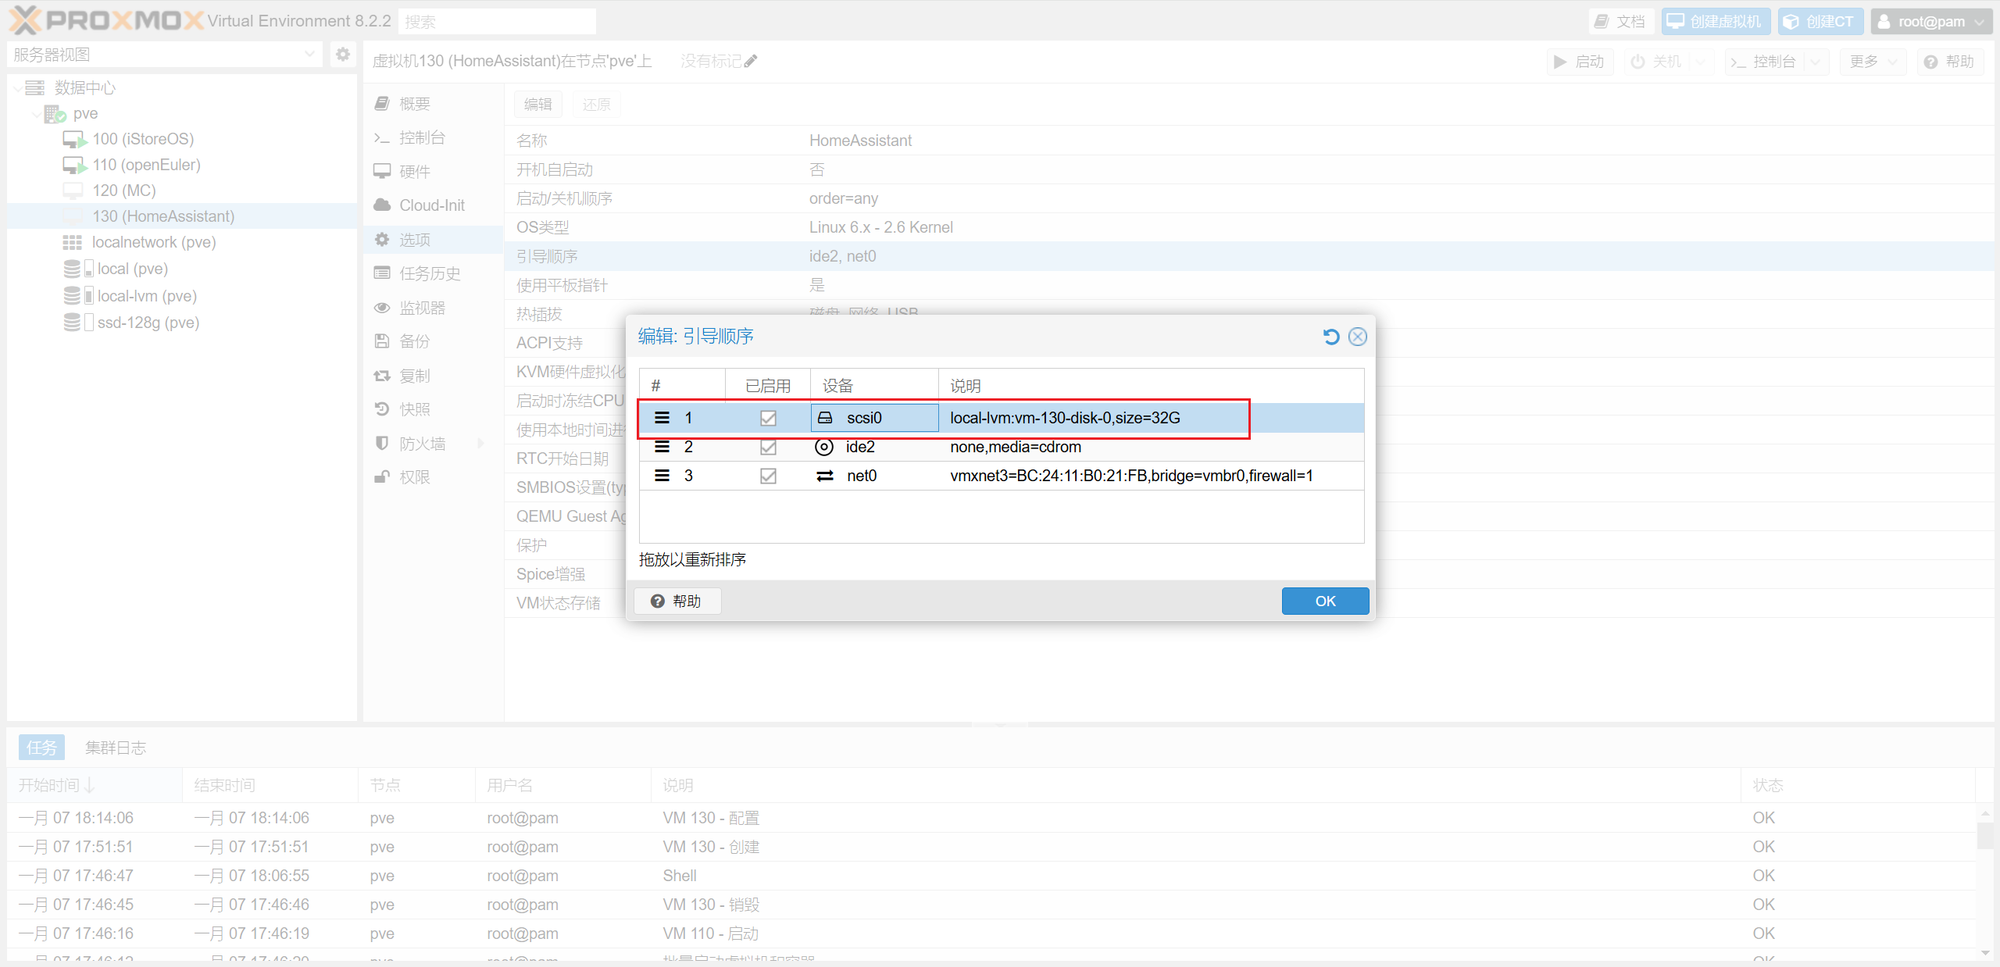The height and width of the screenshot is (967, 2000).
Task: Open the More dropdown menu
Action: pyautogui.click(x=1871, y=62)
